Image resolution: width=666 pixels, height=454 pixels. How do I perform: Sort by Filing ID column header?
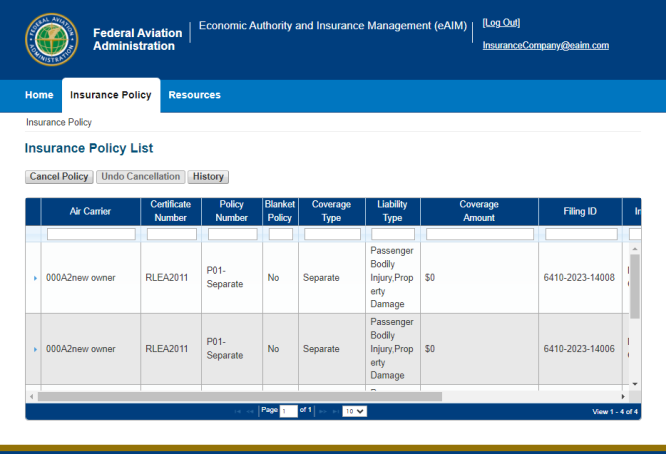580,211
